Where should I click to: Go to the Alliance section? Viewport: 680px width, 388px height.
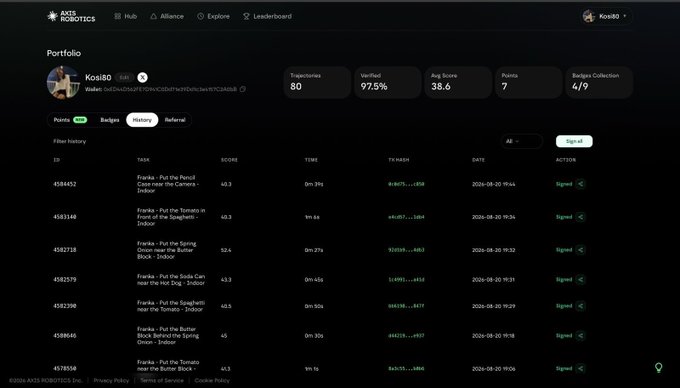pyautogui.click(x=167, y=16)
